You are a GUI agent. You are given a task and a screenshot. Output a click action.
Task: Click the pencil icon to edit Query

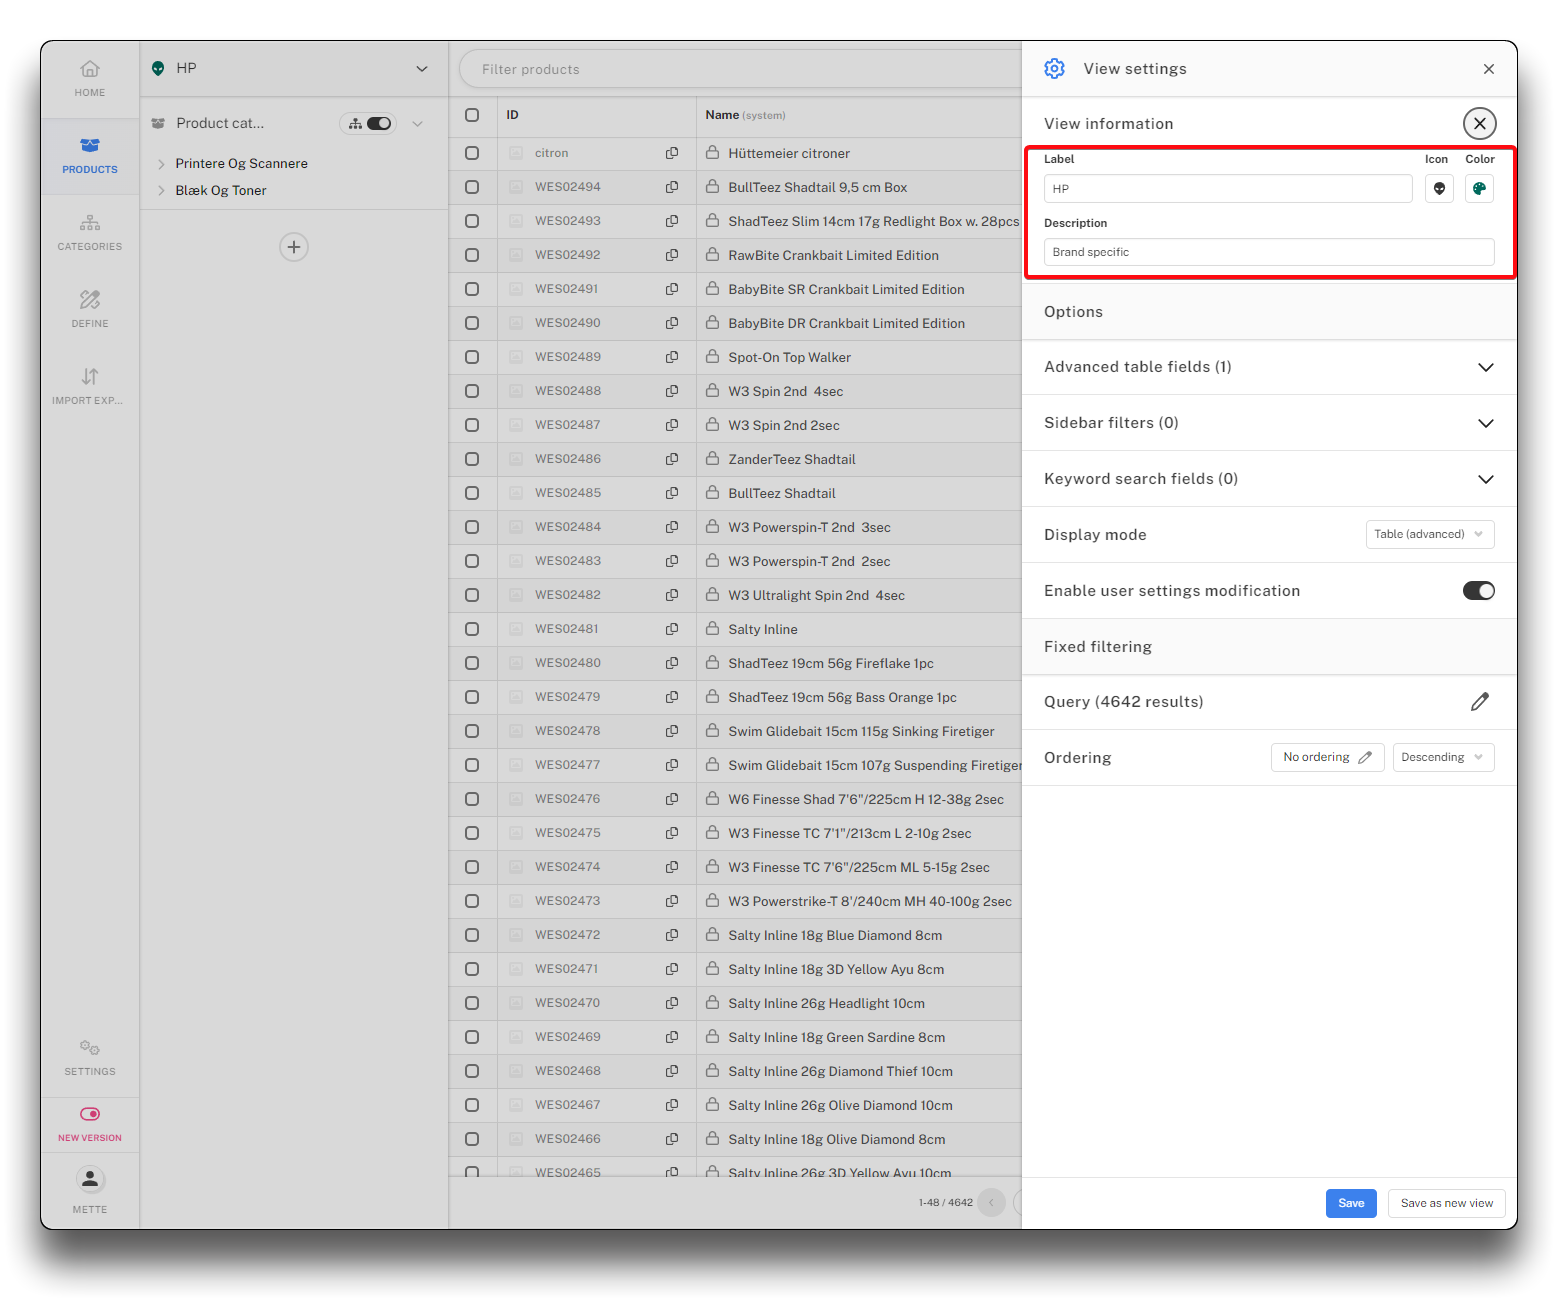1479,702
